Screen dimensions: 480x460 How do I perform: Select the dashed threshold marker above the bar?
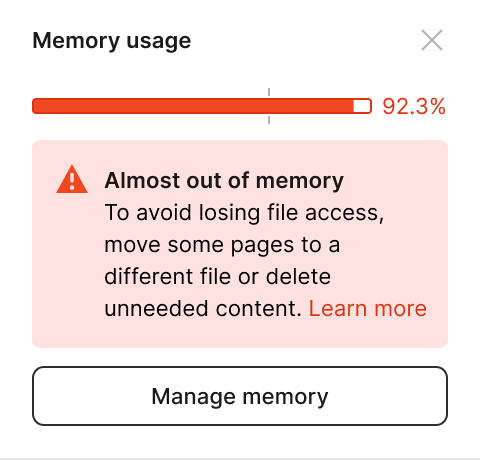[269, 93]
